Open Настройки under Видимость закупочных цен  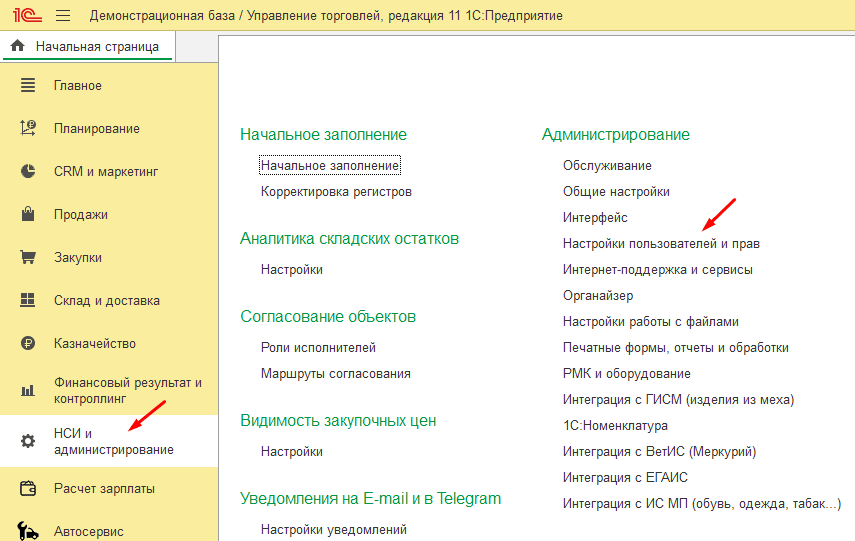292,452
